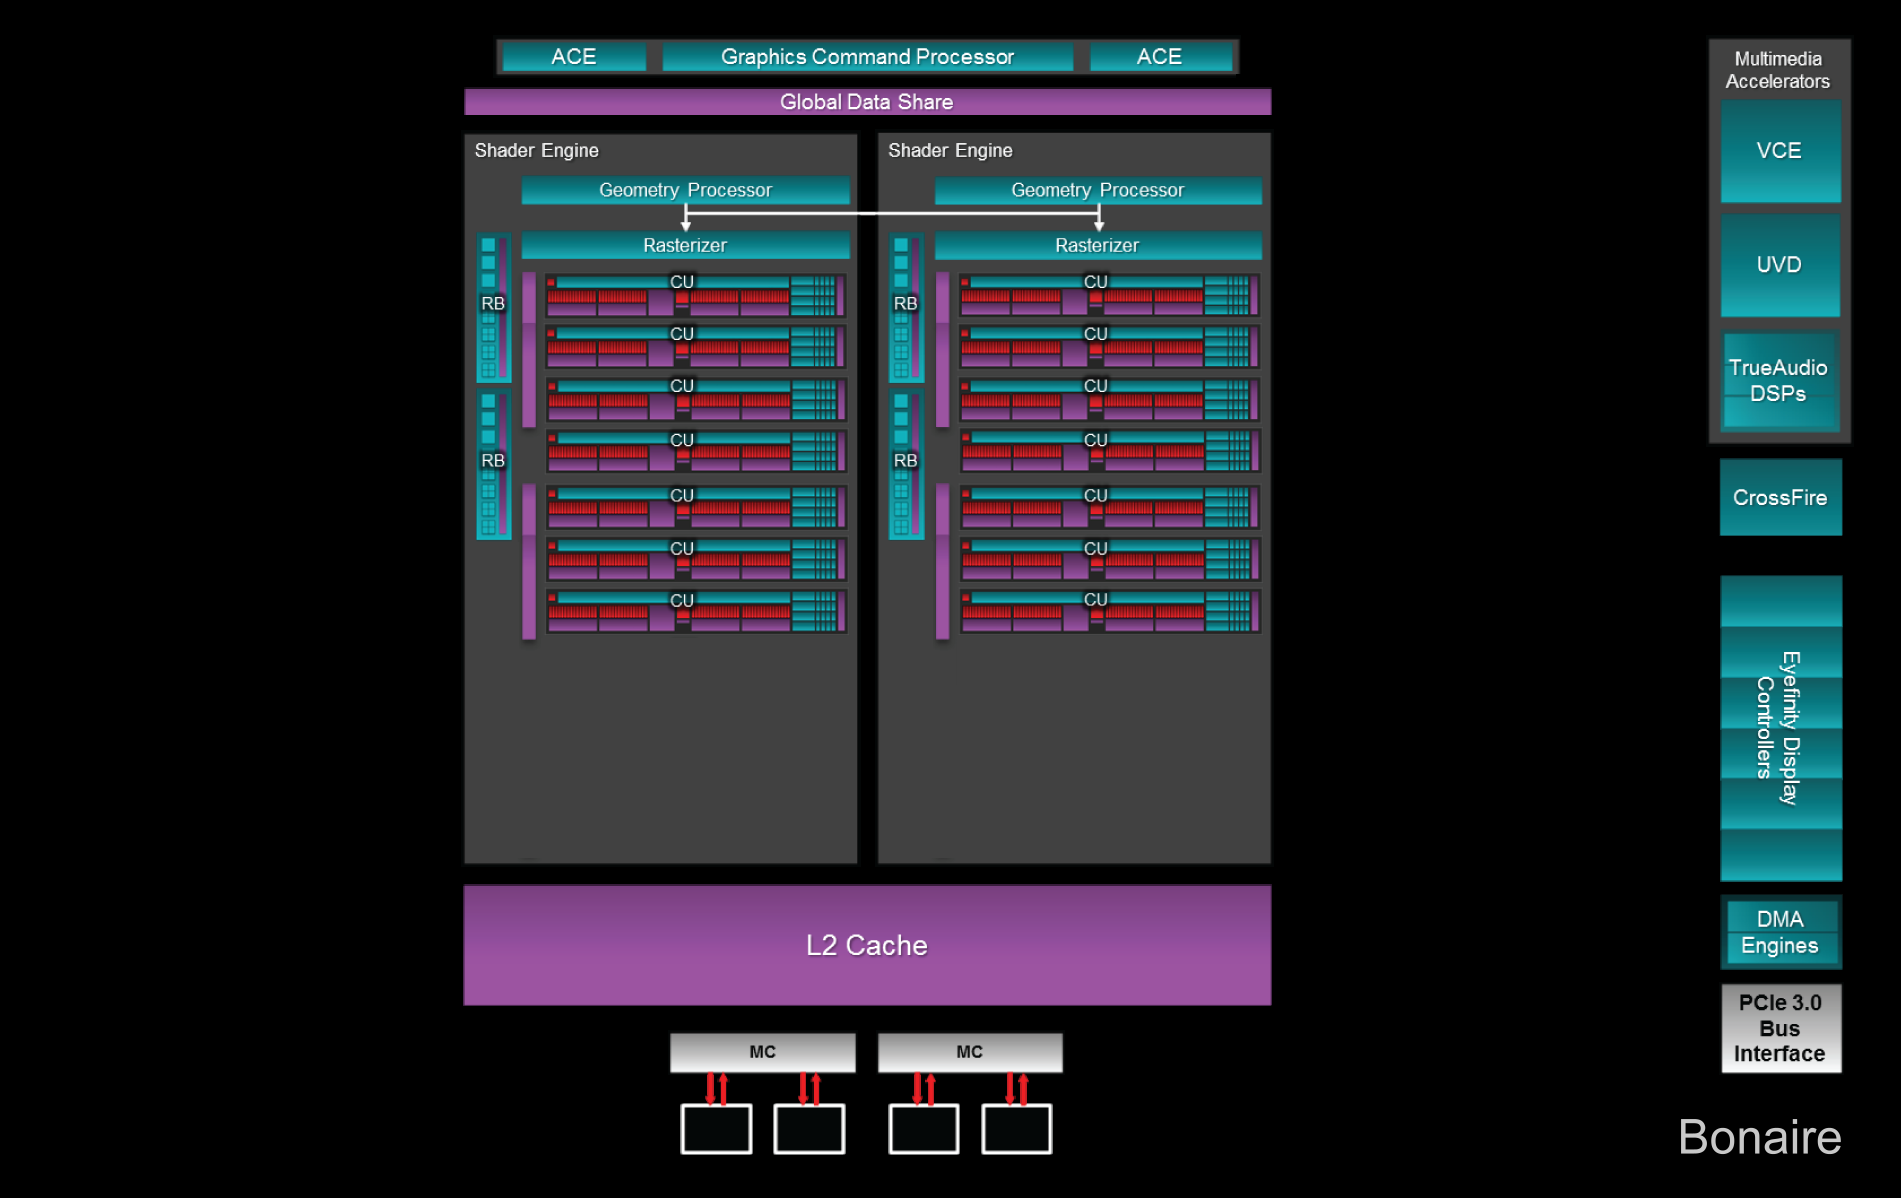Select the VCE block
Viewport: 1901px width, 1198px height.
1780,151
